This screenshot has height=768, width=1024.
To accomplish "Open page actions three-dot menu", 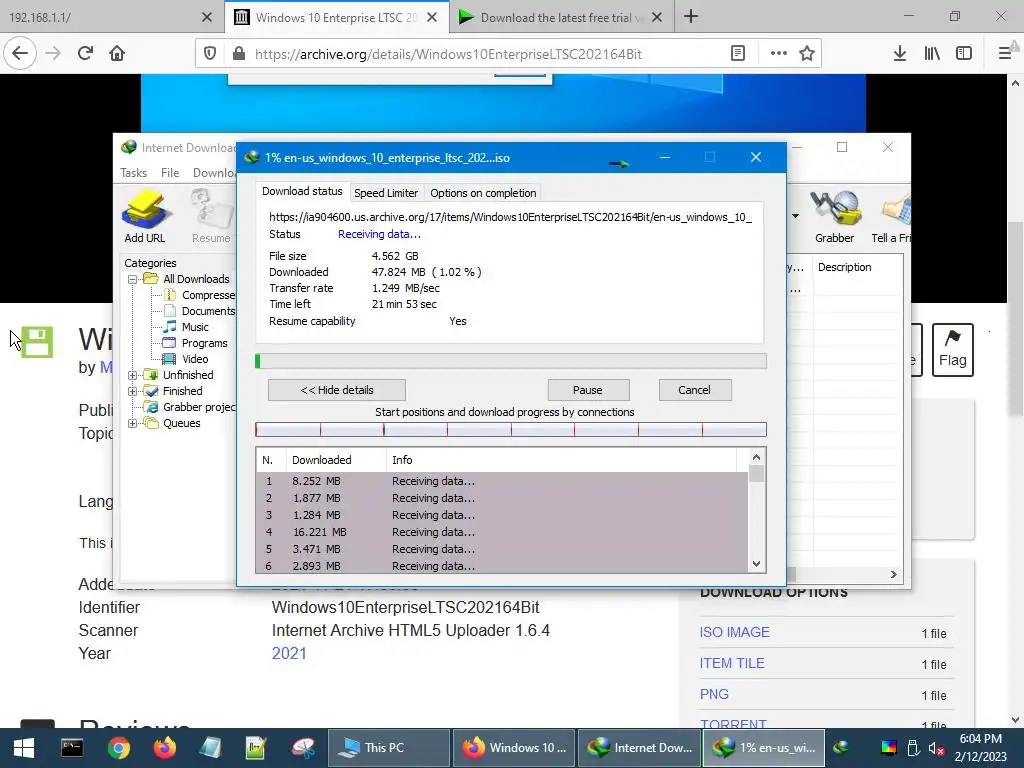I will [x=778, y=54].
